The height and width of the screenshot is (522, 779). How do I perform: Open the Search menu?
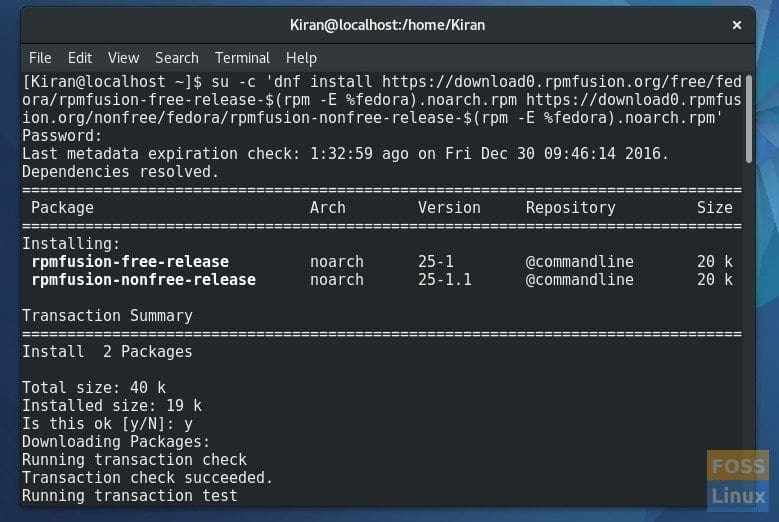pyautogui.click(x=177, y=58)
